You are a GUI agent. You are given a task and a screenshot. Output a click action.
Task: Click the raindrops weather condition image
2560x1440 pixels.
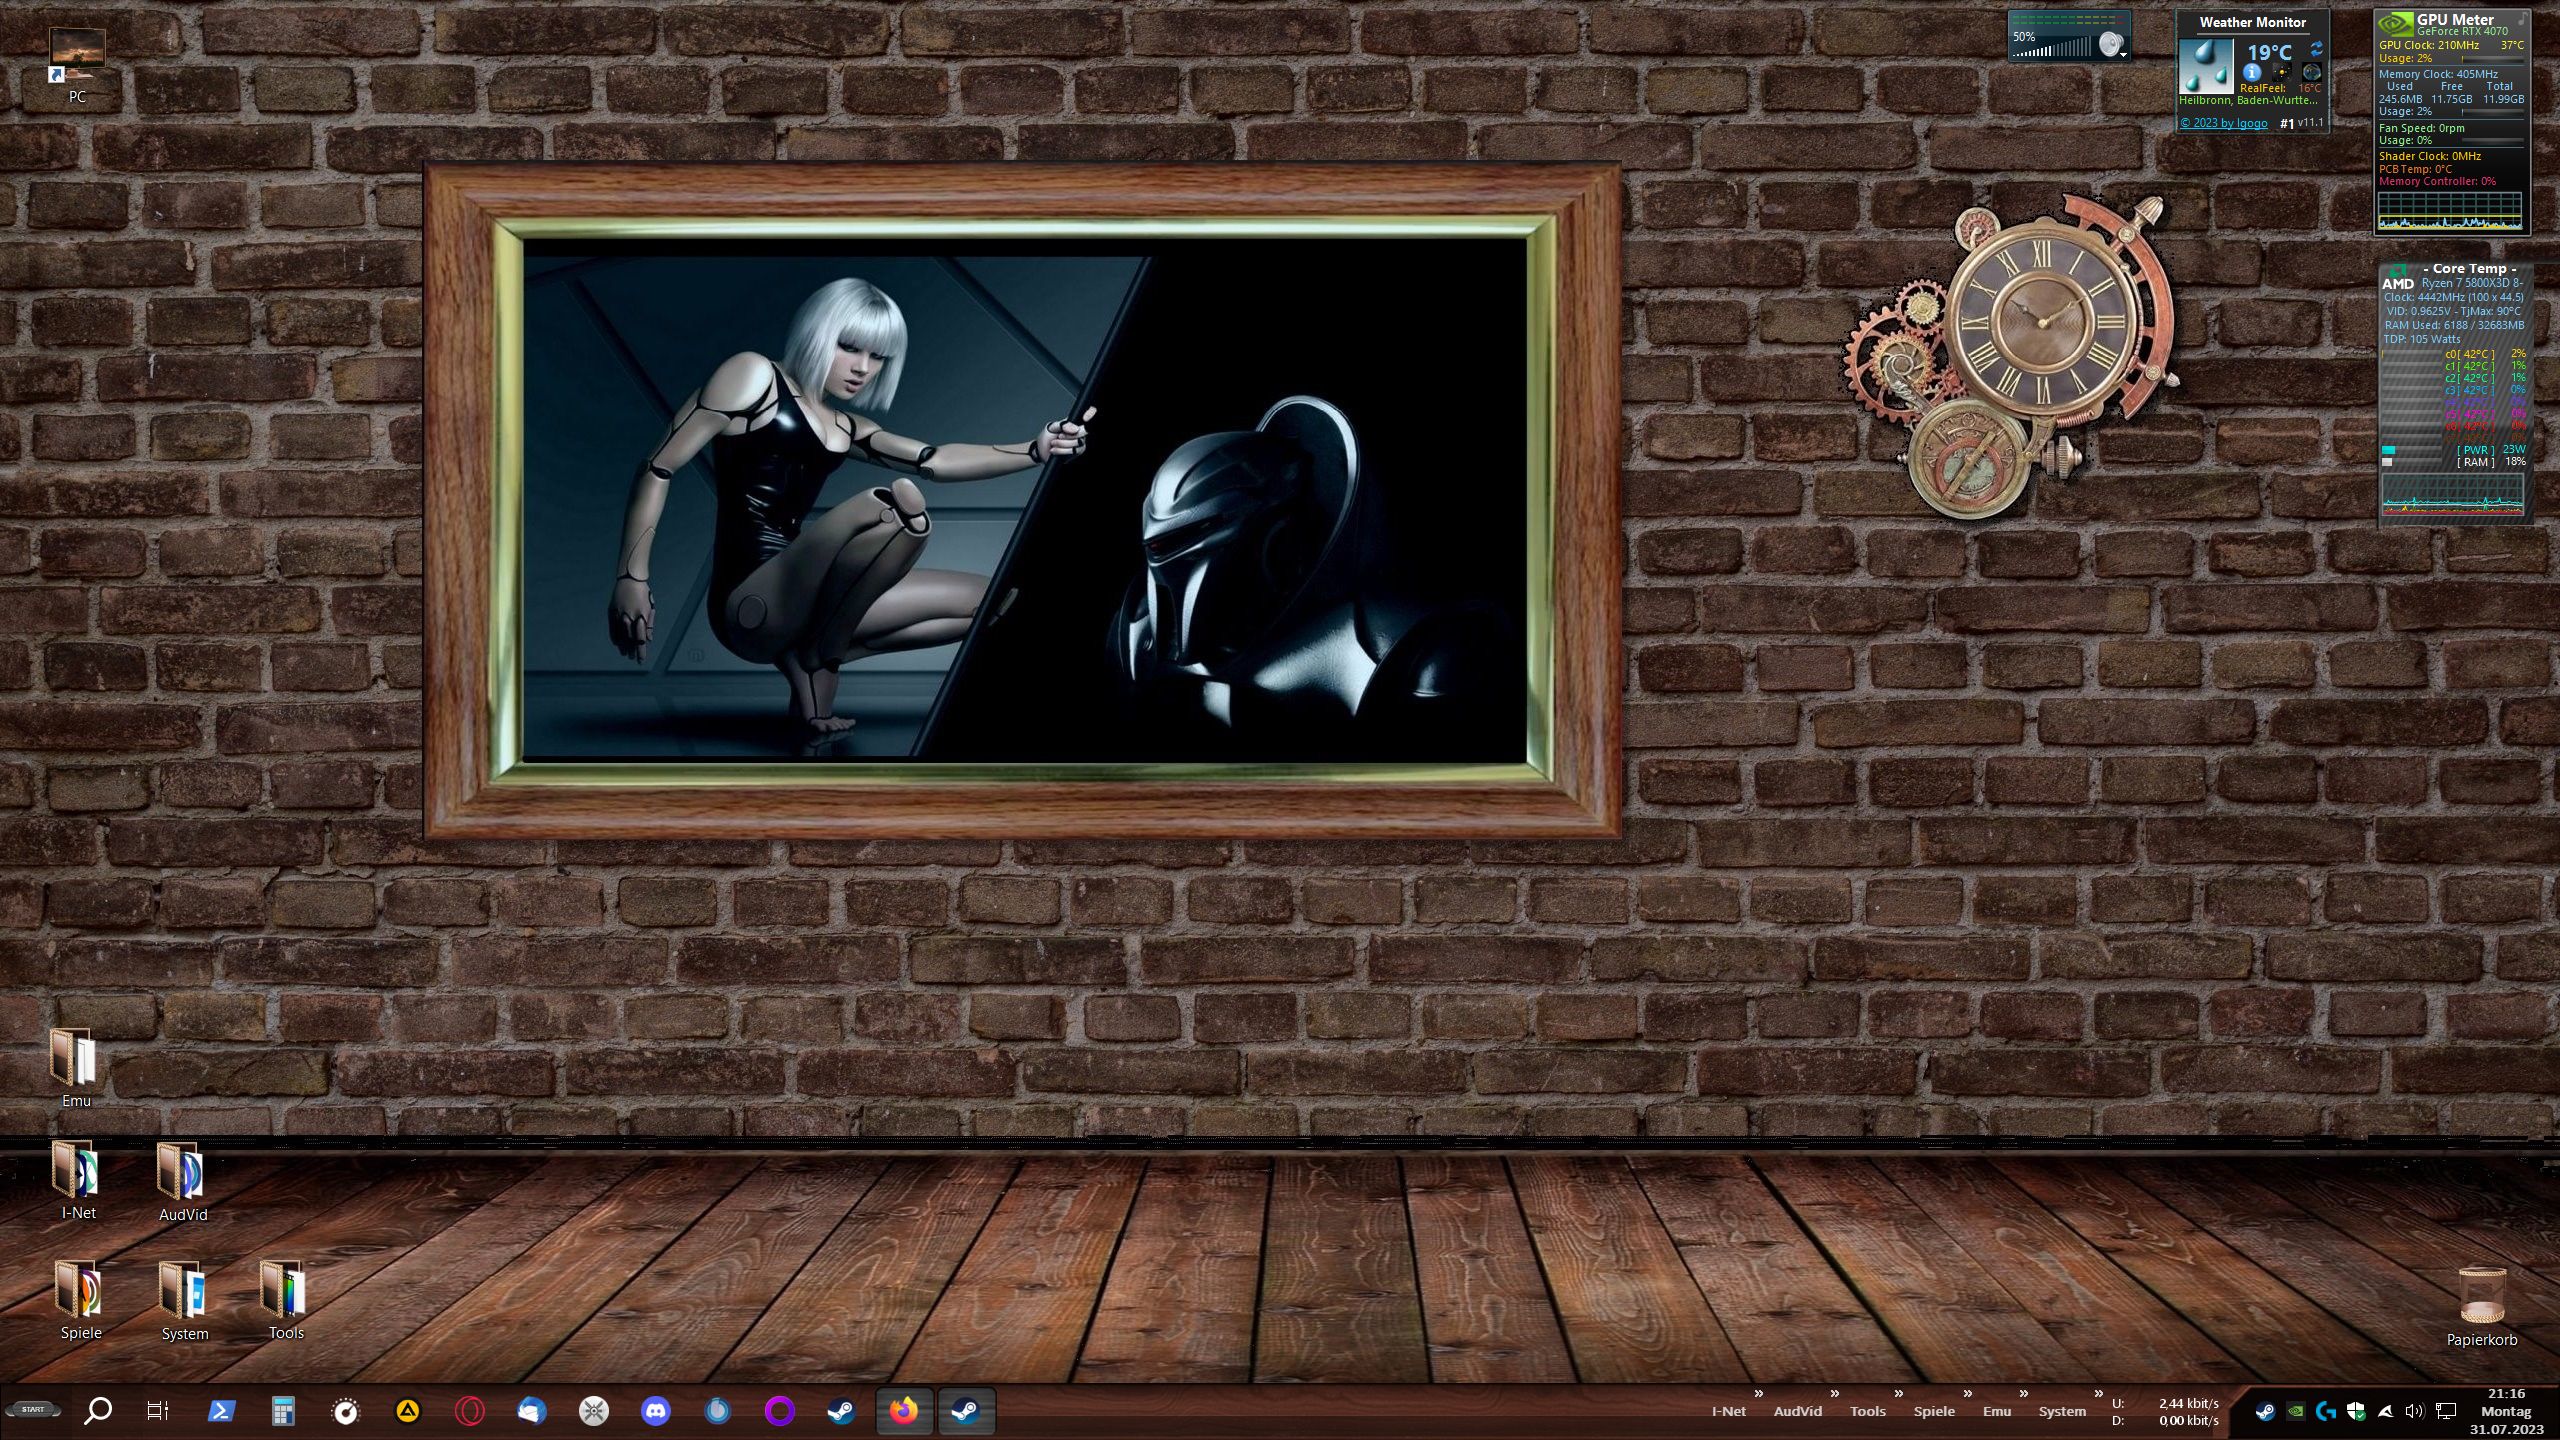(2206, 66)
